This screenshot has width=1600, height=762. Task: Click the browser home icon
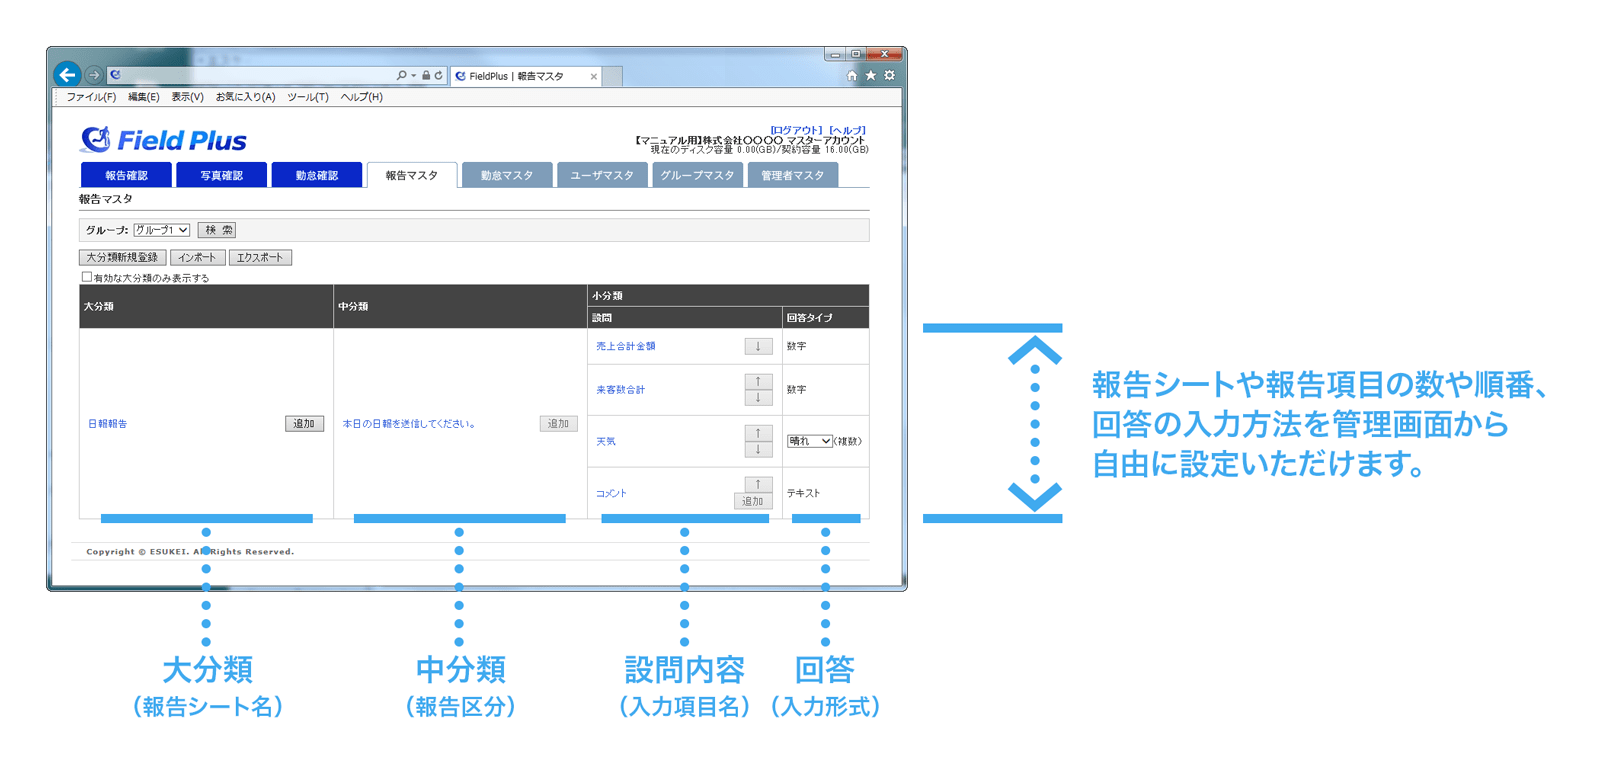(852, 75)
